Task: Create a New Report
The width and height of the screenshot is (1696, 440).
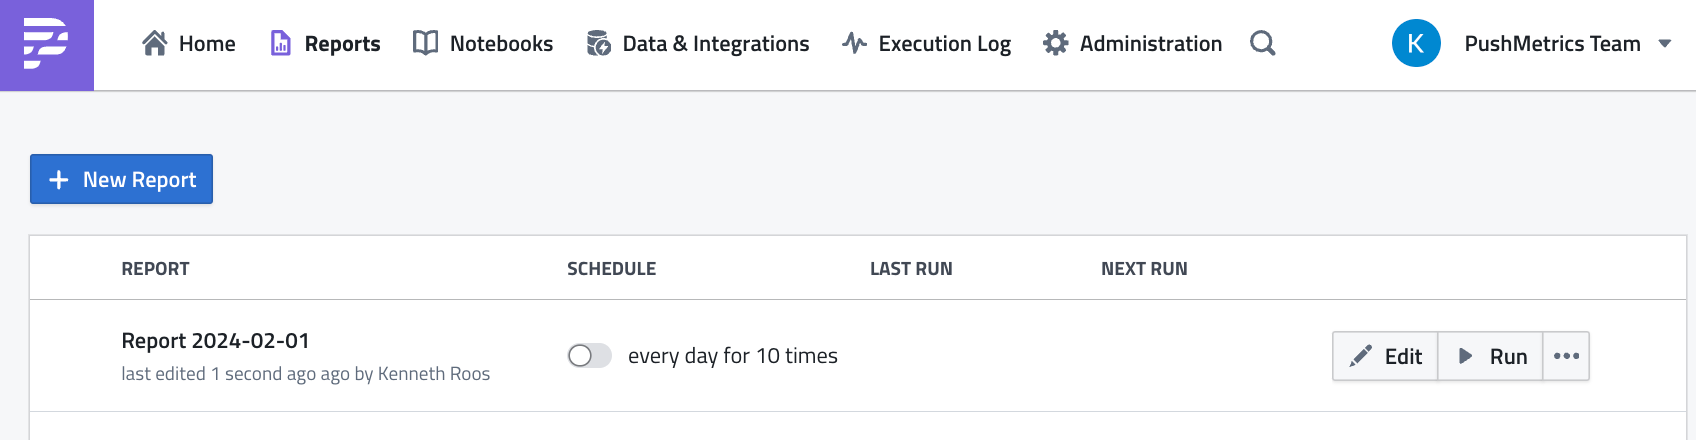Action: coord(121,179)
